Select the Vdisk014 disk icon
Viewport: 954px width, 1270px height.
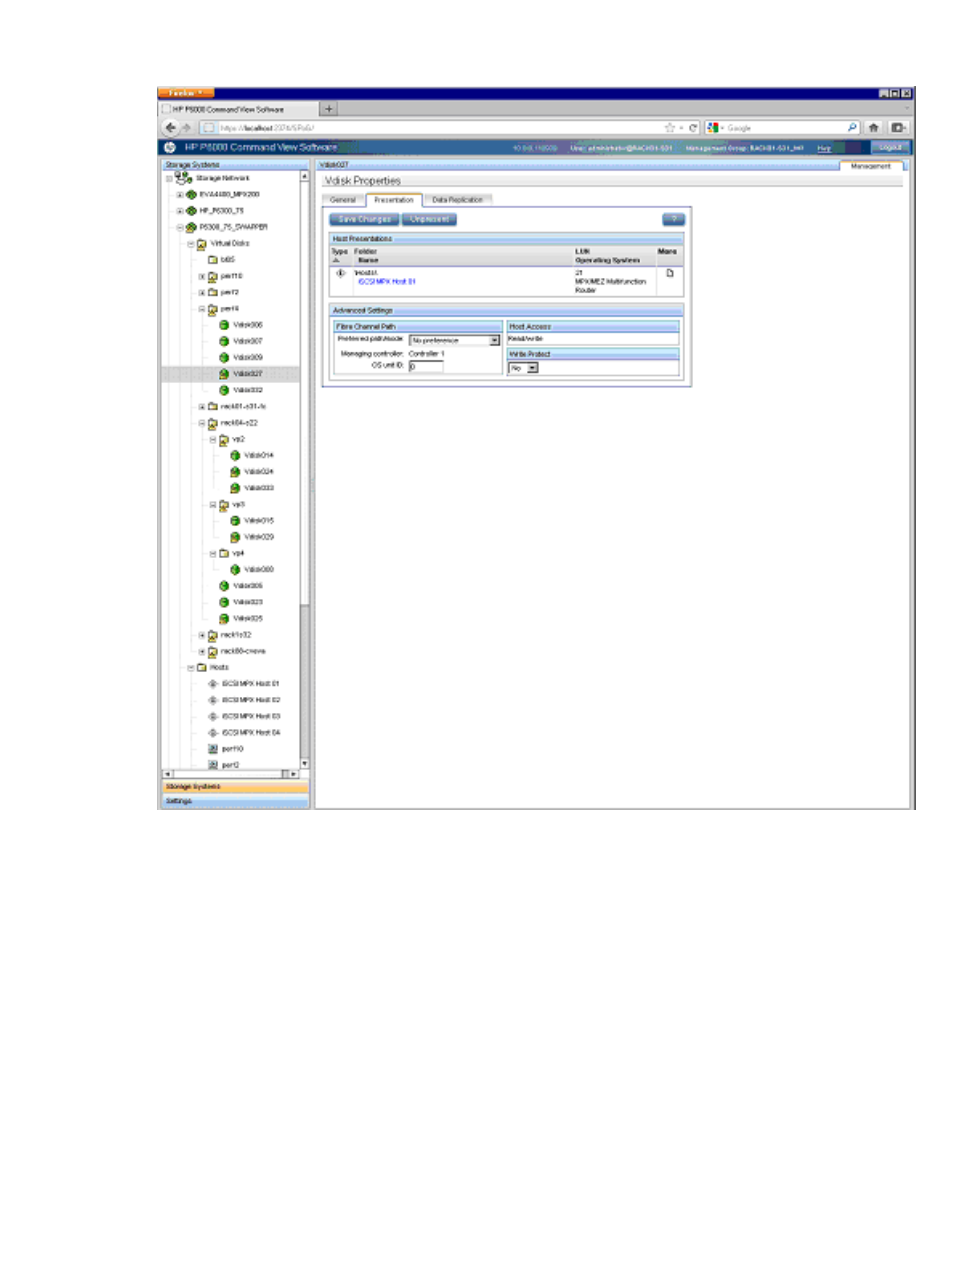235,455
